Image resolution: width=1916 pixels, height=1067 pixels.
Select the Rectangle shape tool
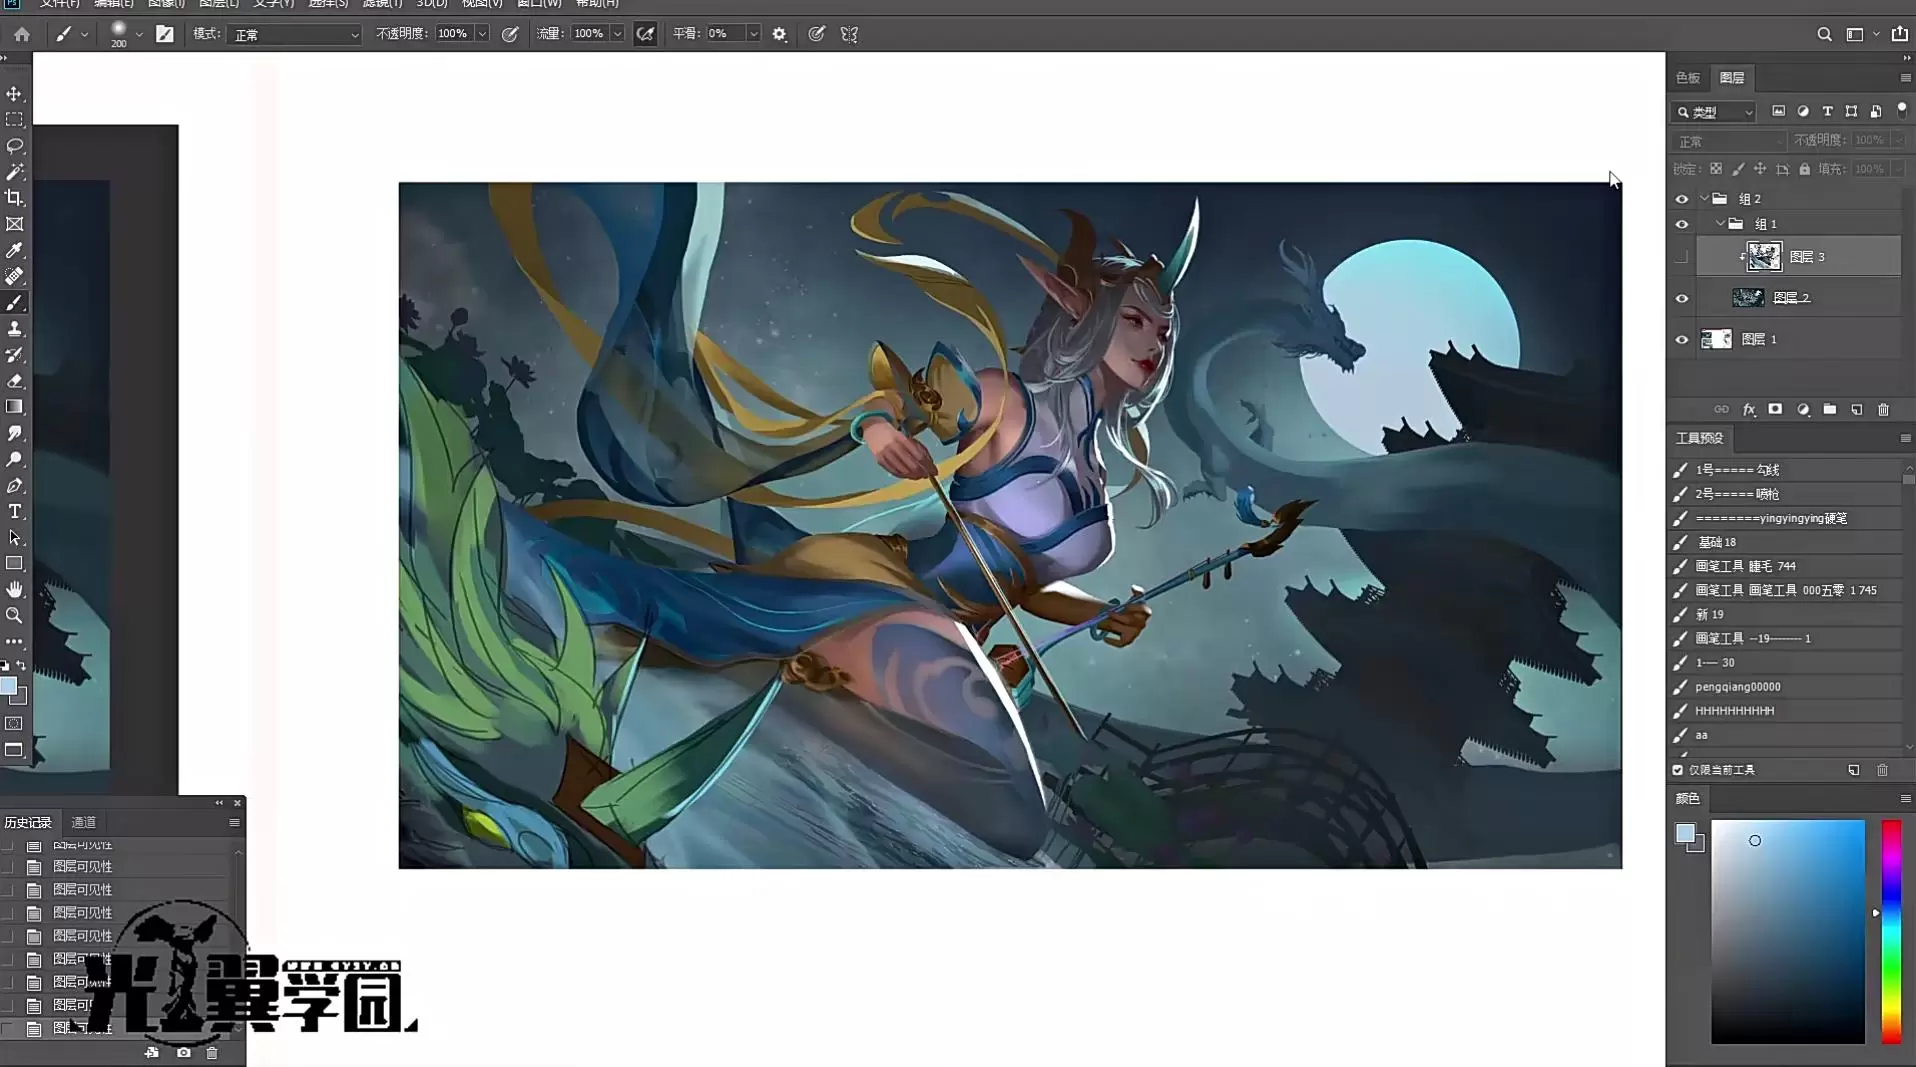(x=14, y=563)
